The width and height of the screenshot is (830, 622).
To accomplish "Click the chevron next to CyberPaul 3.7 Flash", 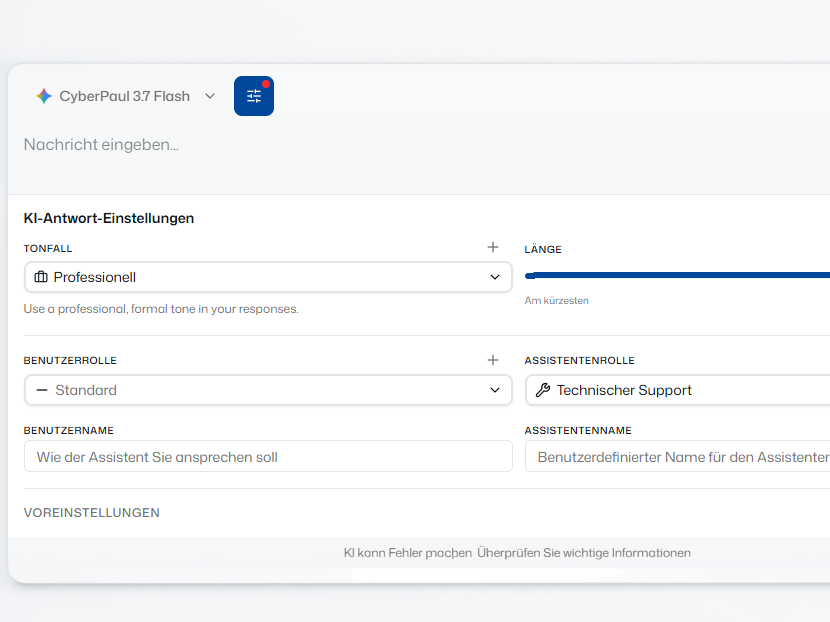I will click(x=210, y=96).
